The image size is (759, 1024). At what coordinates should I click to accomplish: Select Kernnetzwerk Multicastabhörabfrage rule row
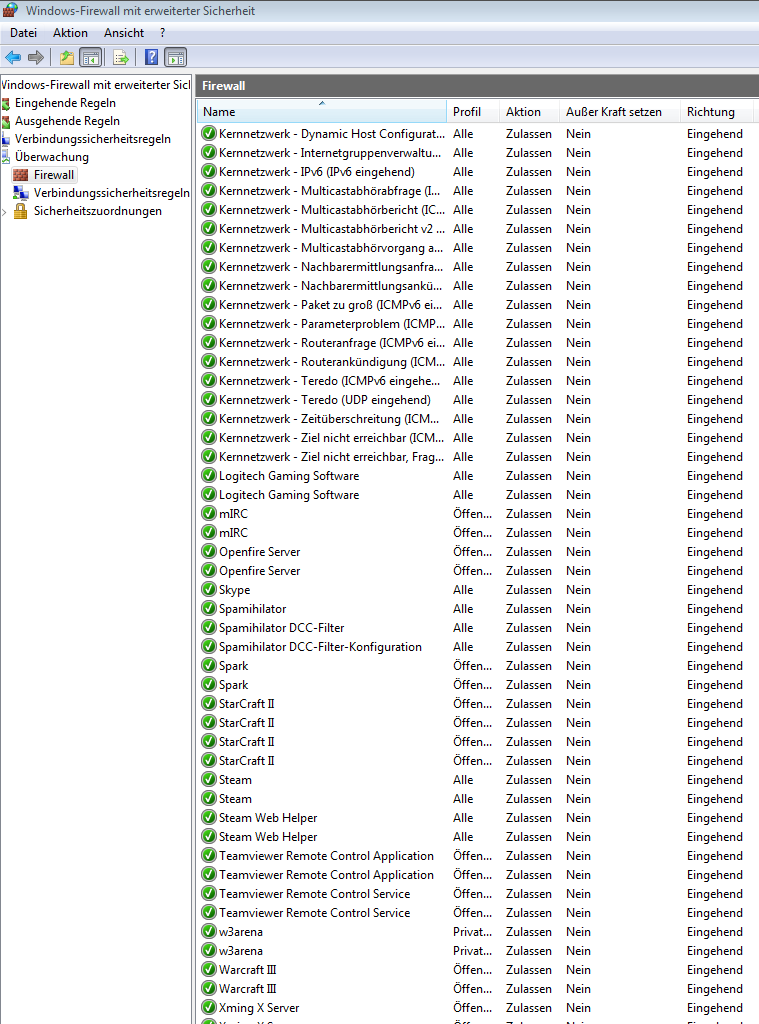click(x=330, y=190)
